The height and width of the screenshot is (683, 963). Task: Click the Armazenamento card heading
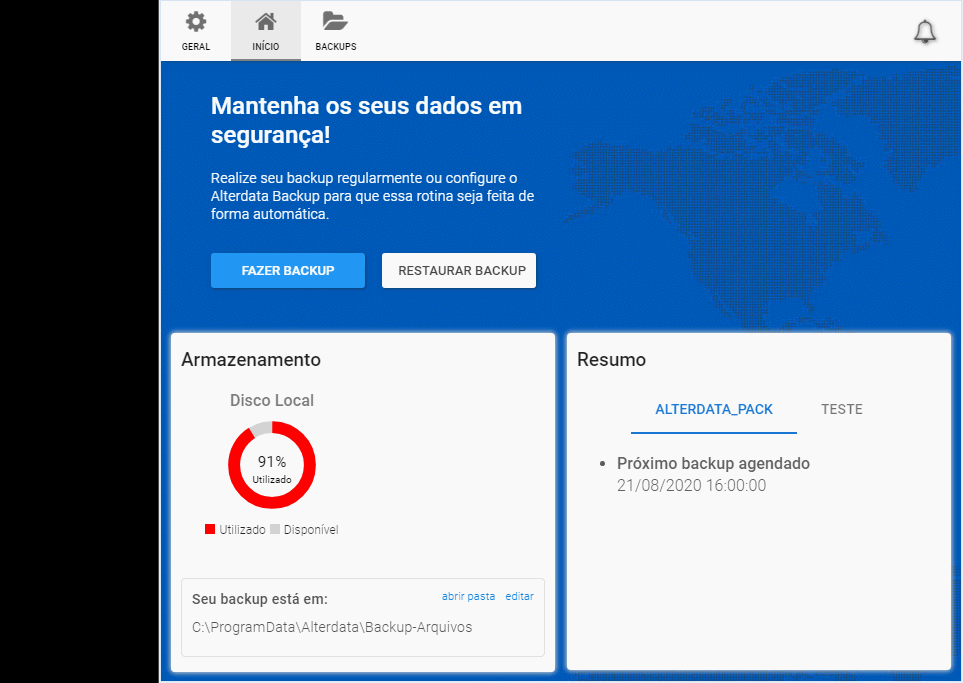tap(251, 359)
